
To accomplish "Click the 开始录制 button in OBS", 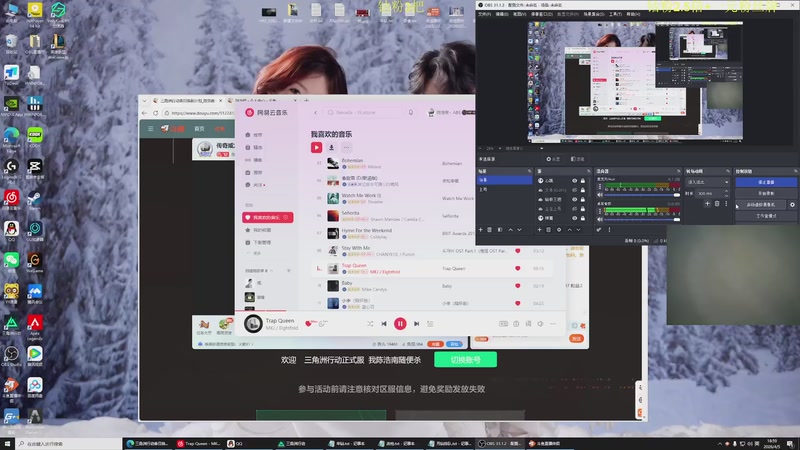I will click(766, 193).
